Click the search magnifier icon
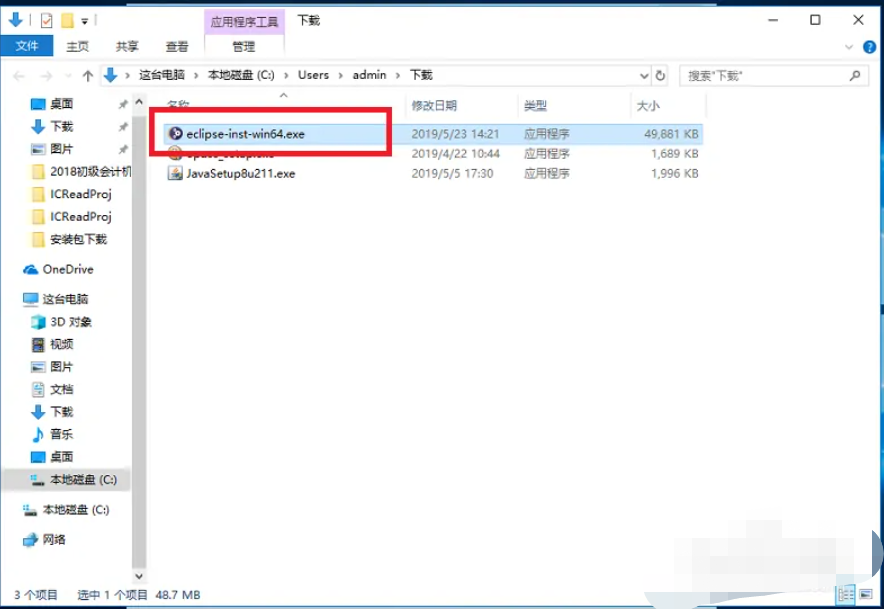The height and width of the screenshot is (609, 884). [x=855, y=75]
